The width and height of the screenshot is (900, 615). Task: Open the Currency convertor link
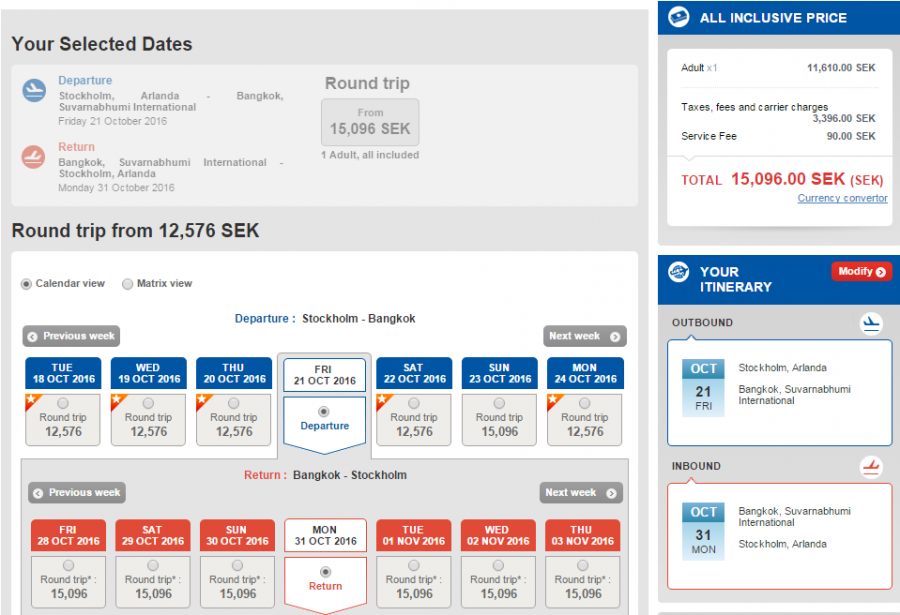(x=842, y=198)
